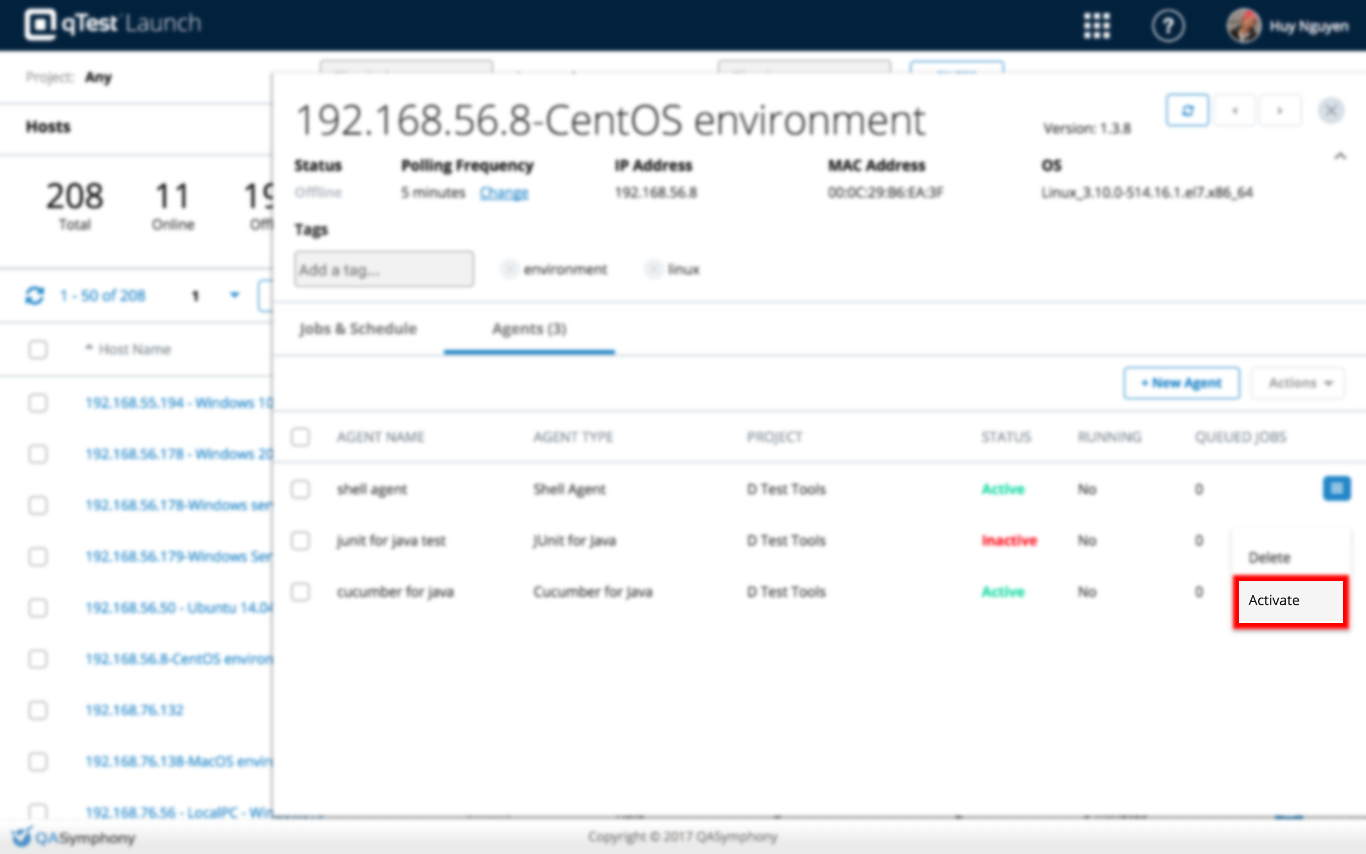
Task: Go to the next host
Action: pyautogui.click(x=1280, y=110)
